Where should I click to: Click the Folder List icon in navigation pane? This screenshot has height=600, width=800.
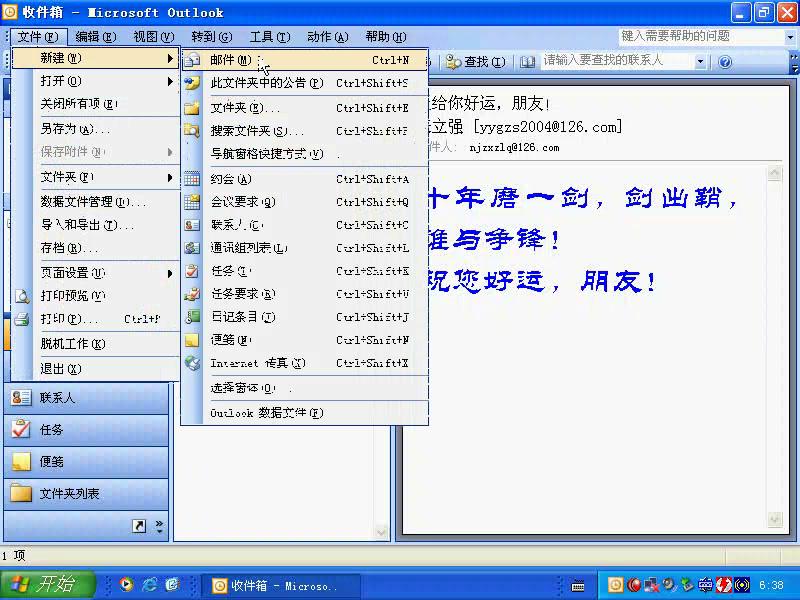[21, 493]
